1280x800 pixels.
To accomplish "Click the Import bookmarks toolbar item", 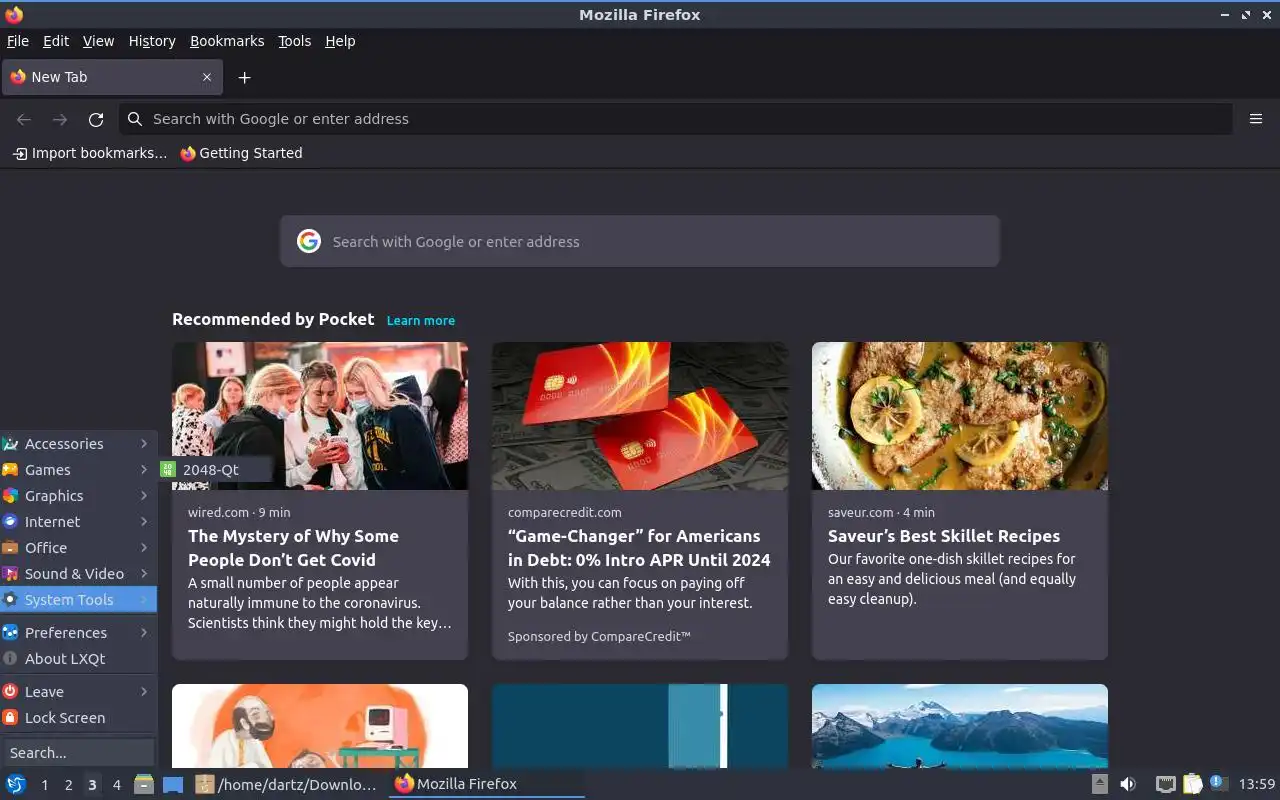I will point(90,153).
